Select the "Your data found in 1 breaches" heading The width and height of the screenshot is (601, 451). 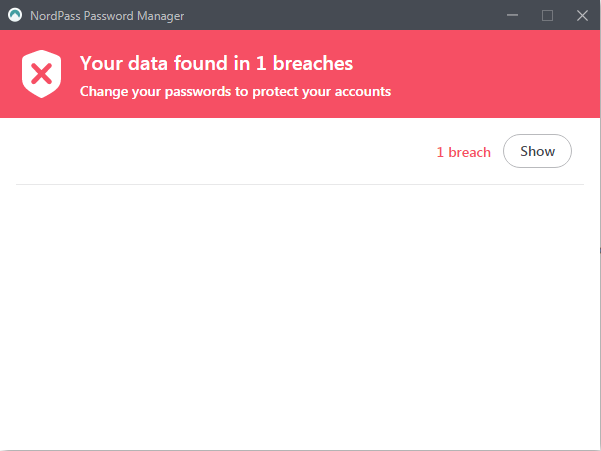(216, 64)
